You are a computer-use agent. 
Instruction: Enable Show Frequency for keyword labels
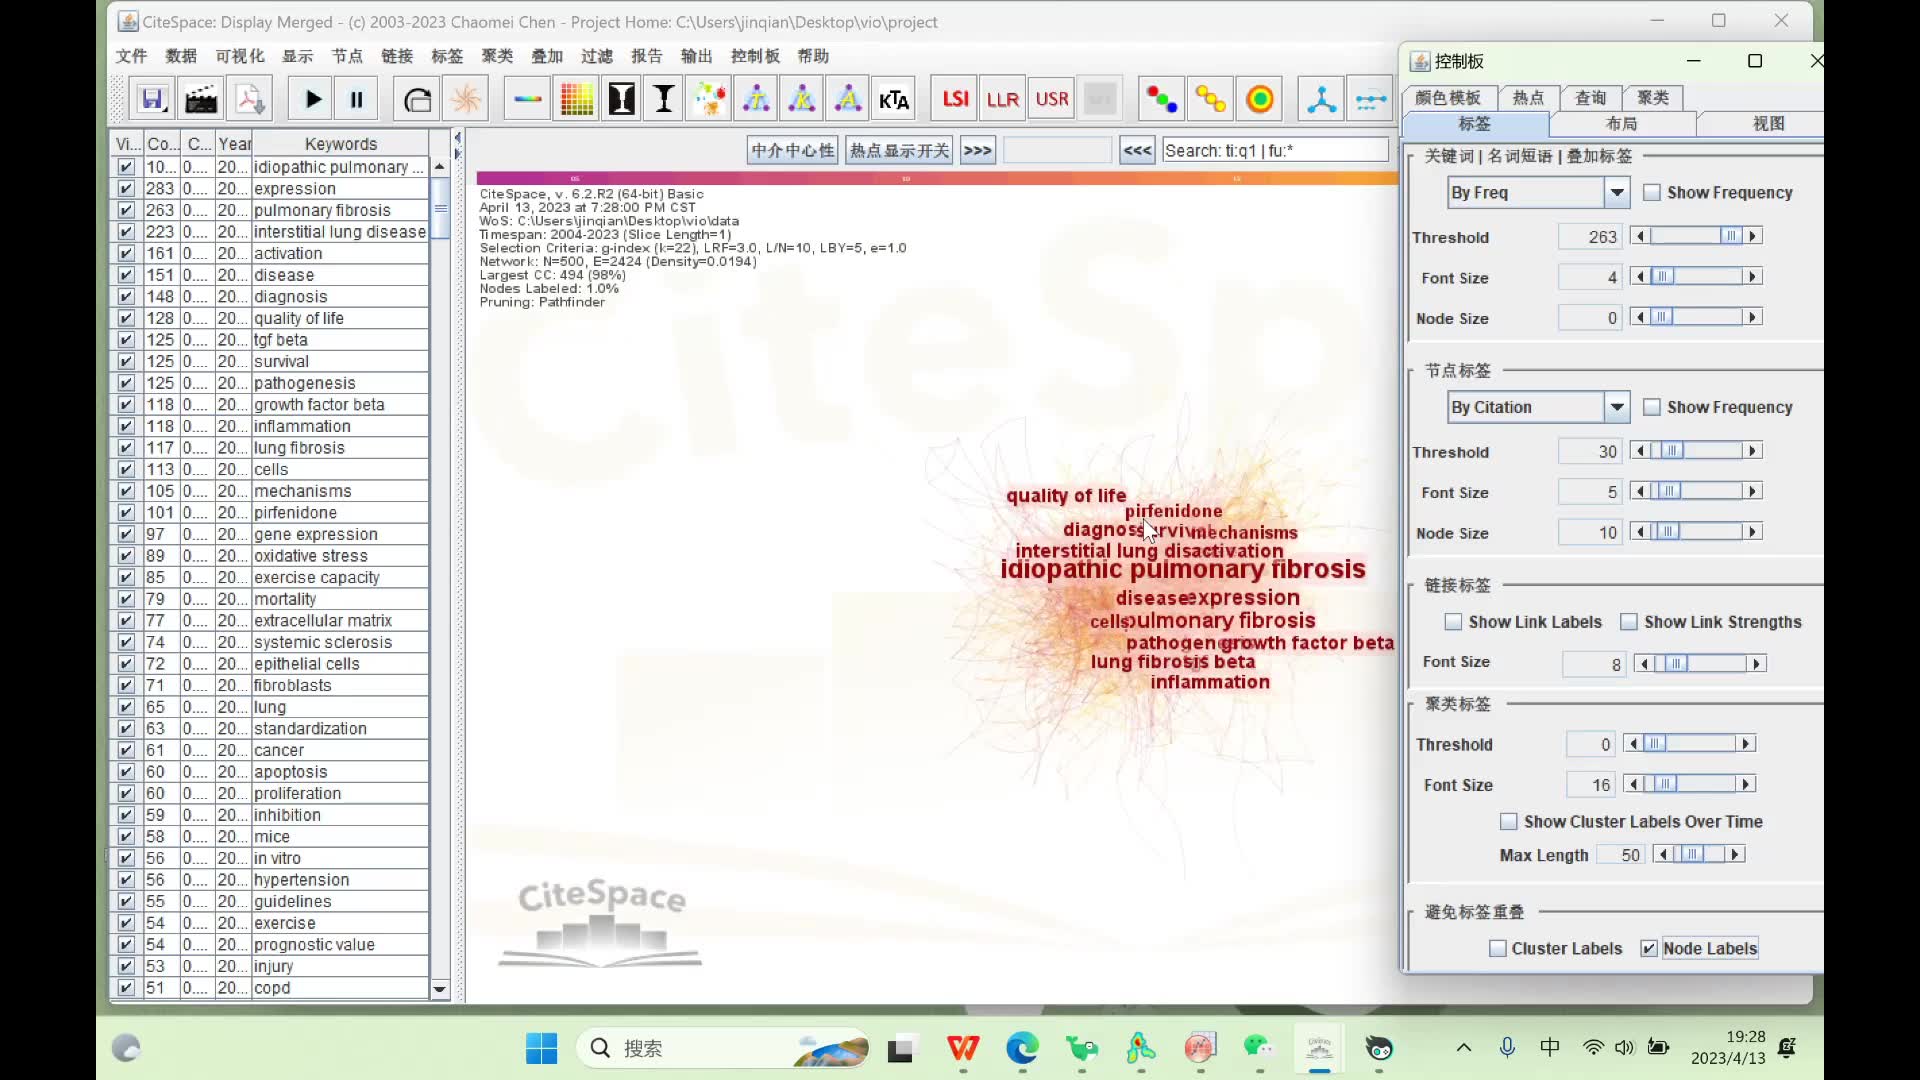click(1651, 191)
